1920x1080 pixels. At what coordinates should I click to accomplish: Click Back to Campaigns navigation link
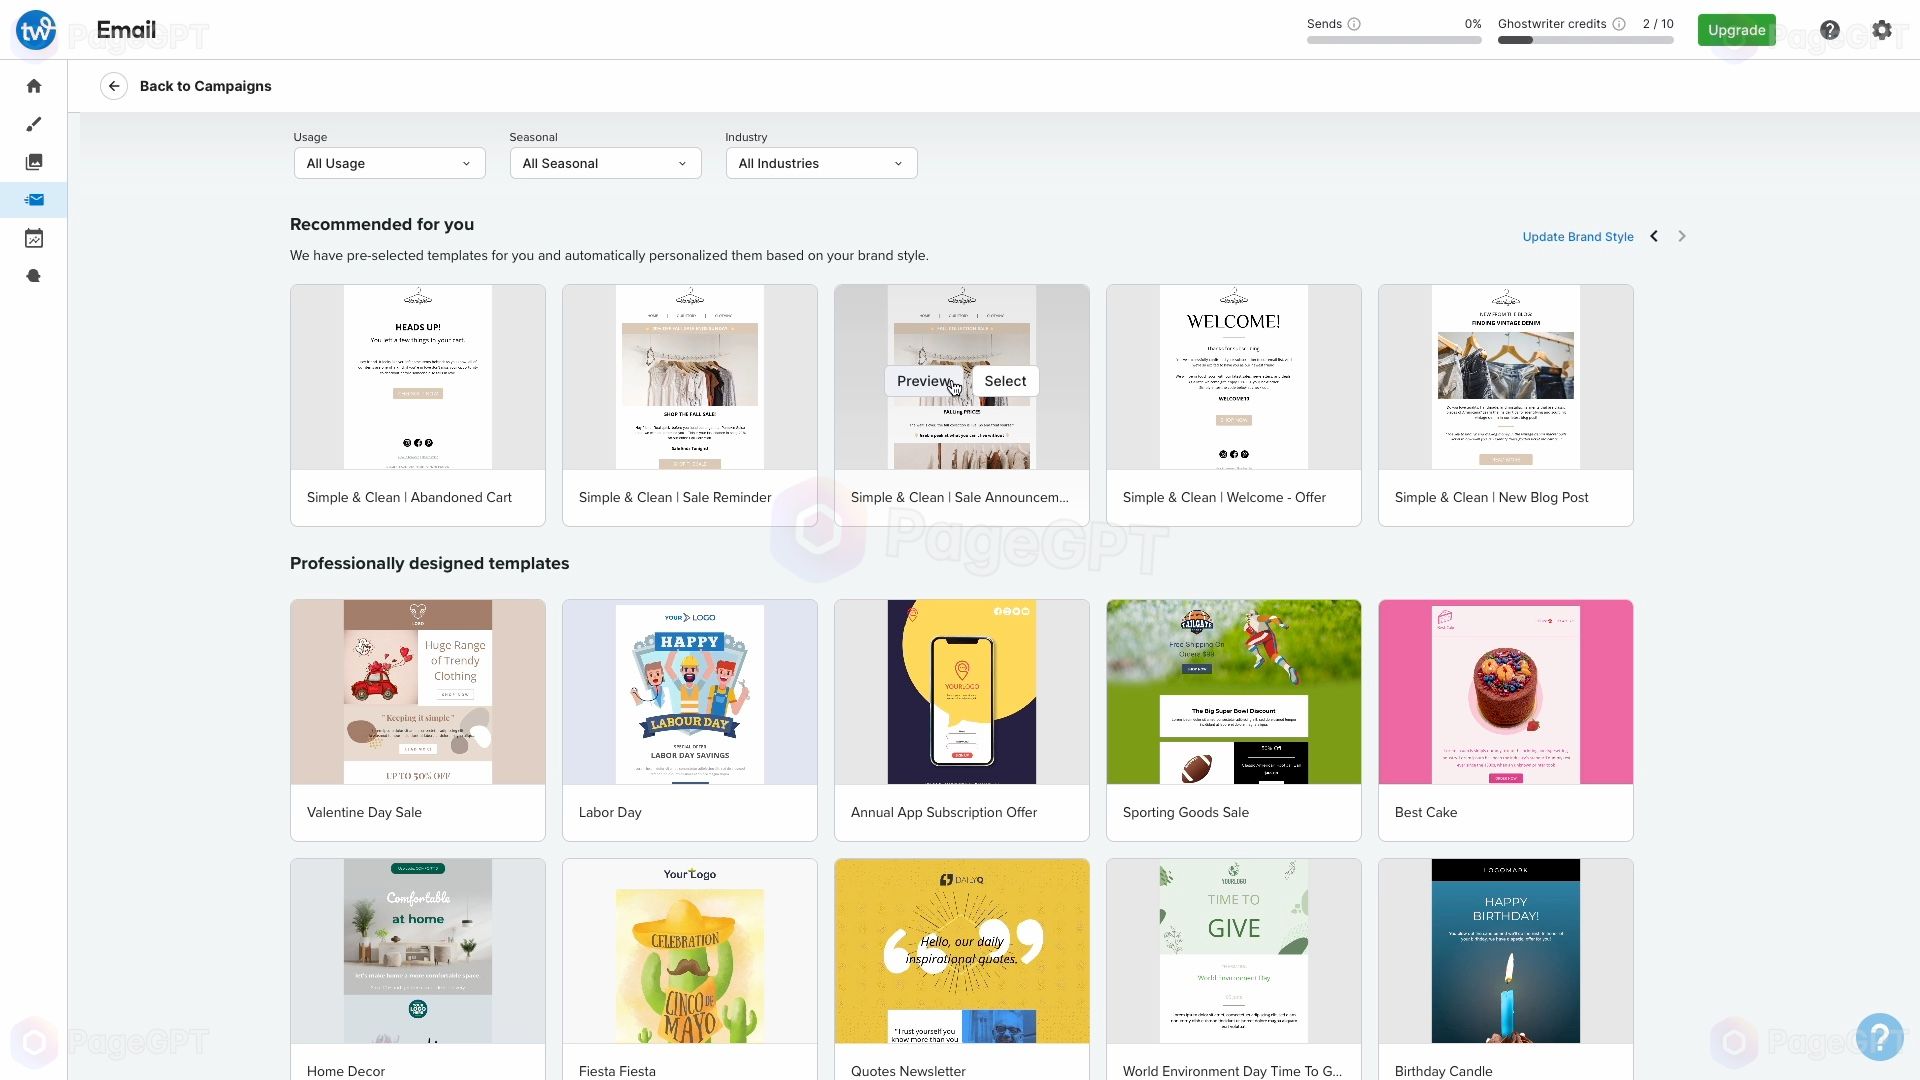pyautogui.click(x=206, y=86)
